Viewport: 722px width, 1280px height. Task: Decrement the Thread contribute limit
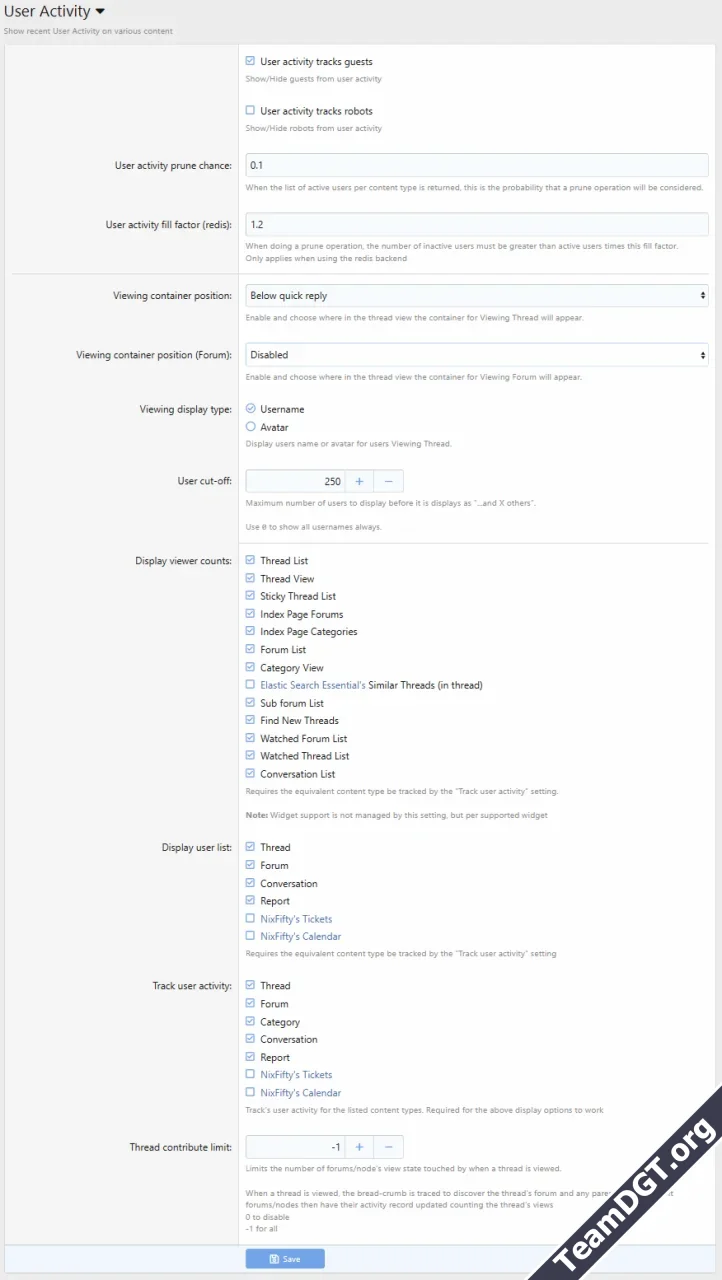[x=389, y=1146]
